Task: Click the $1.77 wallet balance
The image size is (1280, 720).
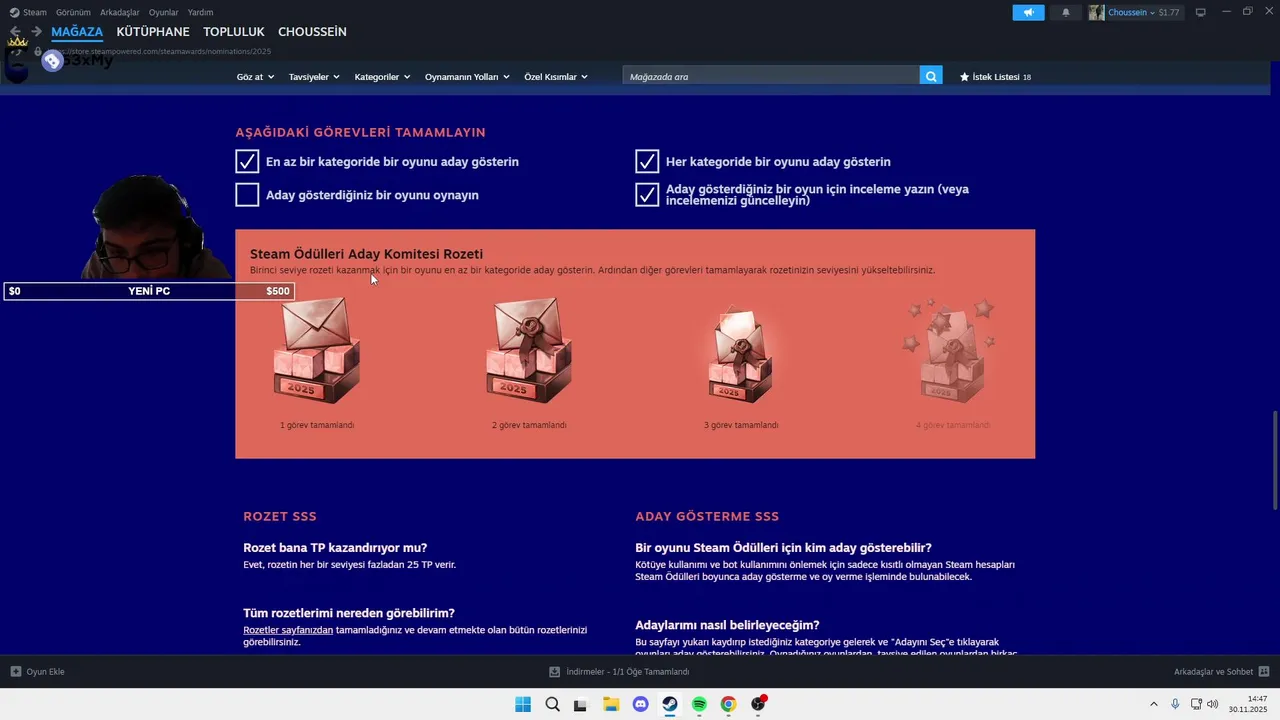Action: tap(1169, 12)
